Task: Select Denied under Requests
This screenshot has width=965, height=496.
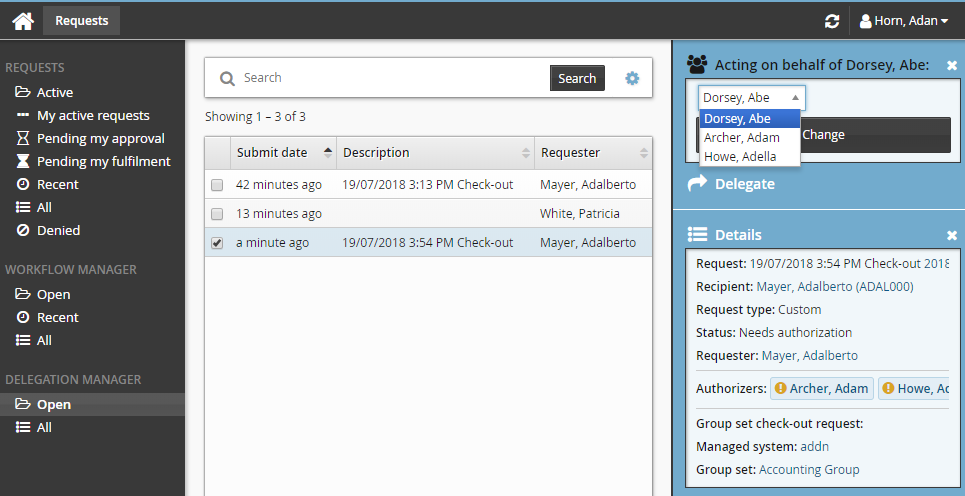Action: pos(58,230)
